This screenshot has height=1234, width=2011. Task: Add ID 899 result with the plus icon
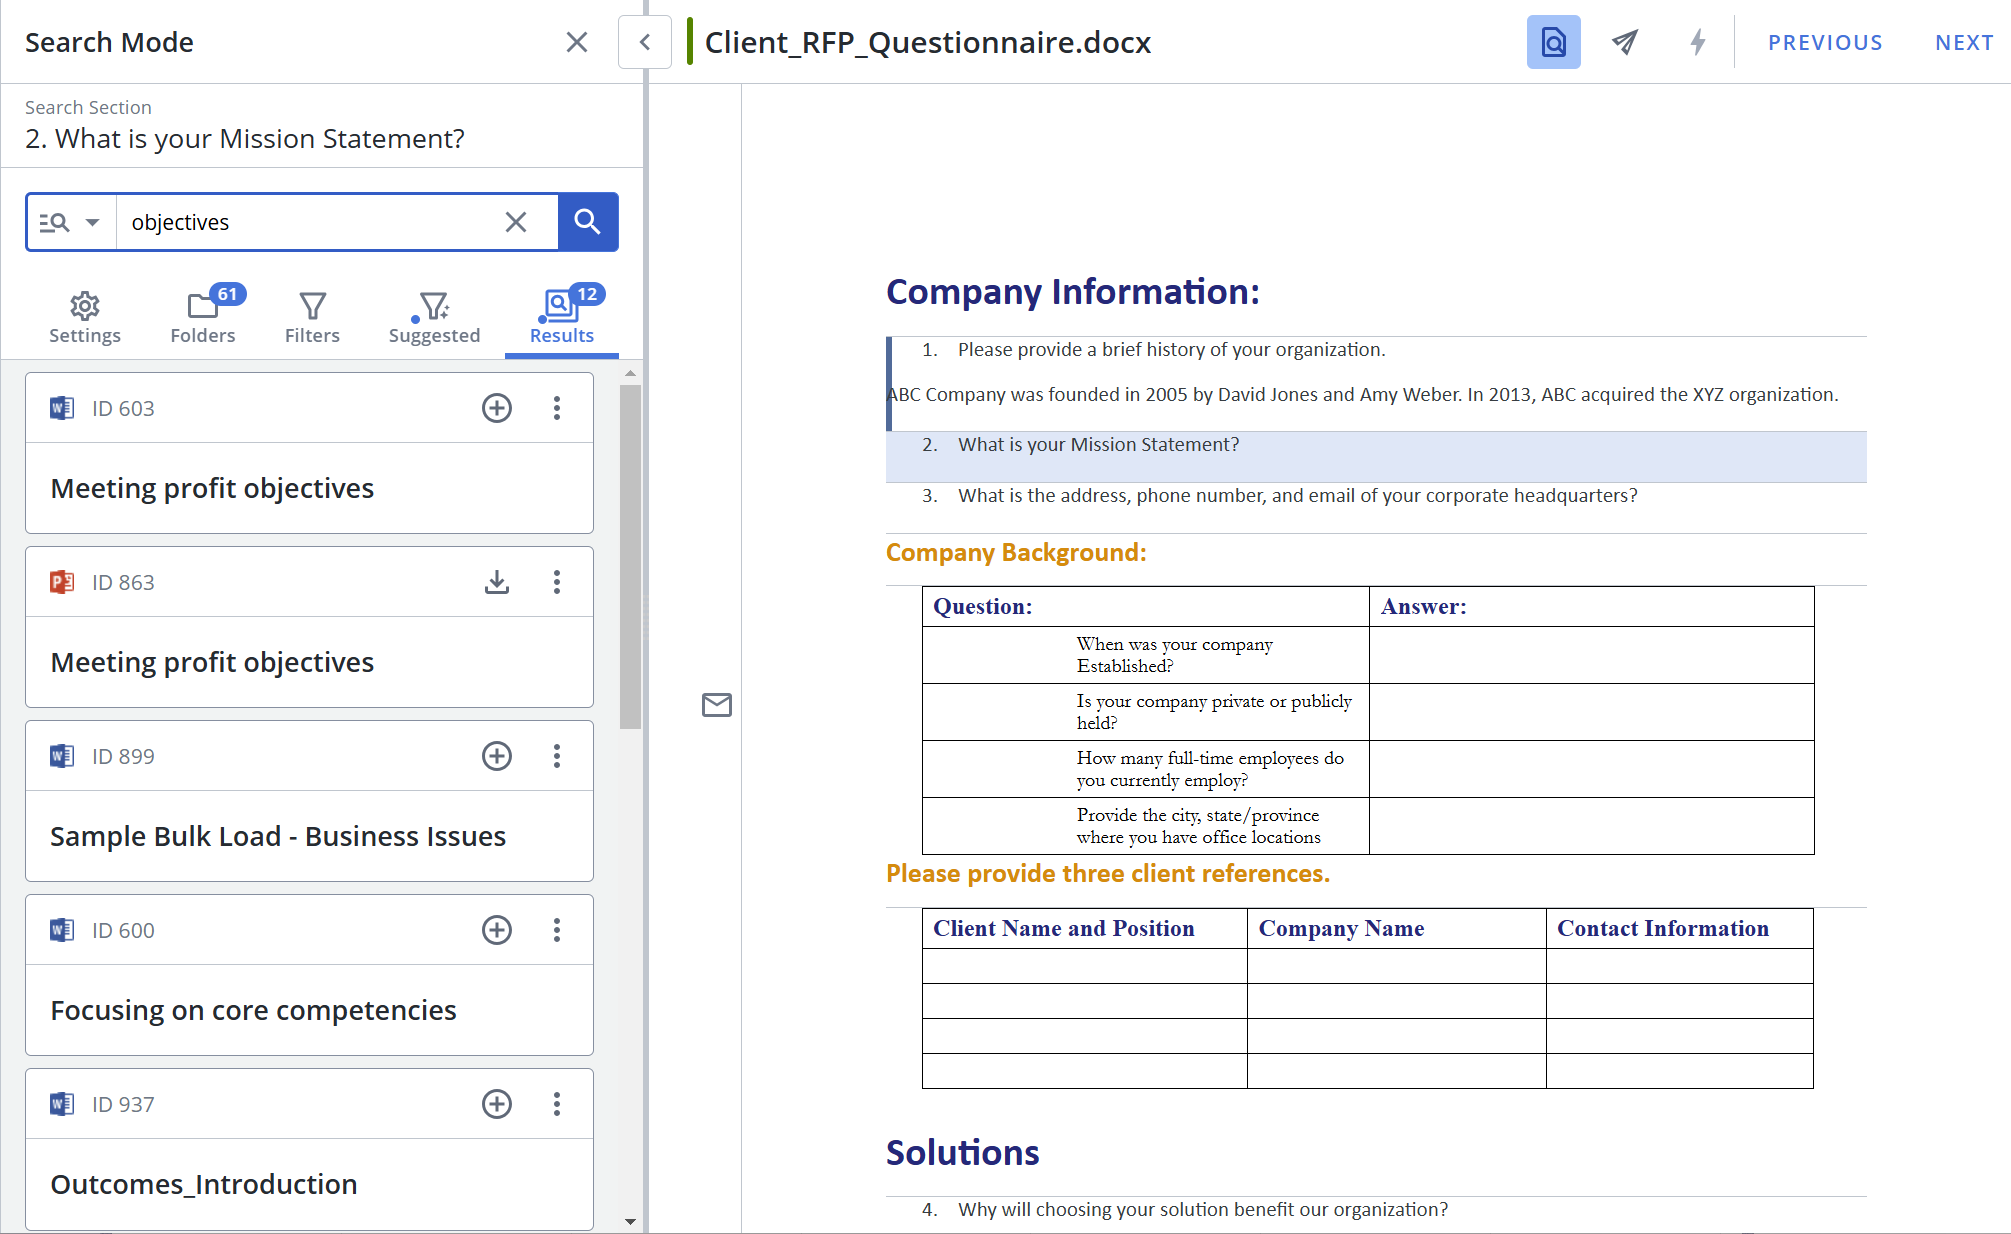[497, 756]
